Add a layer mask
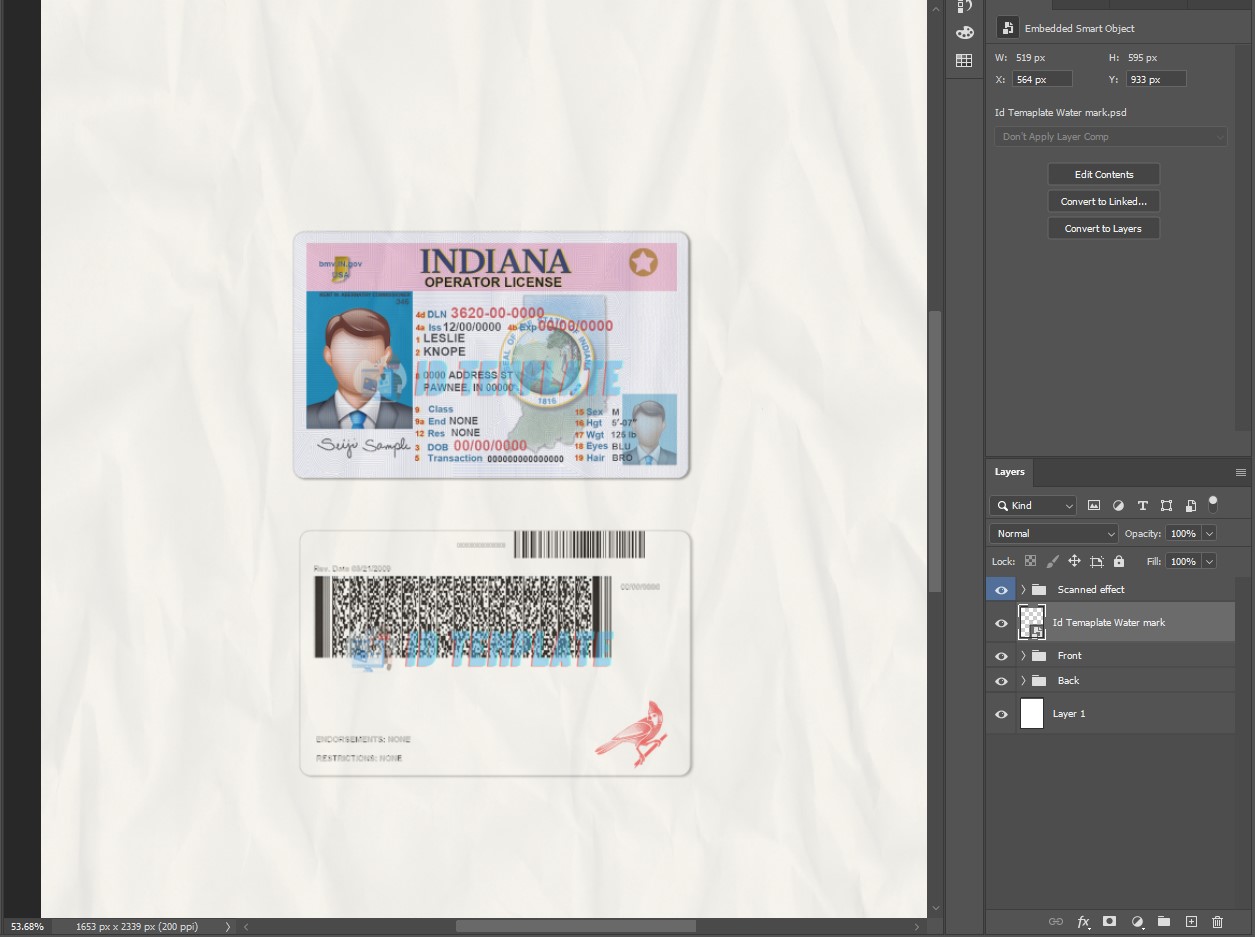Screen dimensions: 1255x937 (1110, 922)
